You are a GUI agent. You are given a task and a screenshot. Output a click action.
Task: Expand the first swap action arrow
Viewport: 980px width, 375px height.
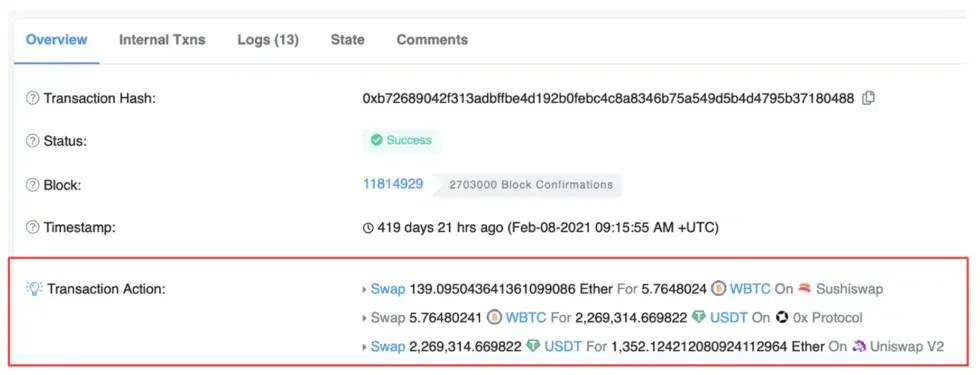point(365,289)
